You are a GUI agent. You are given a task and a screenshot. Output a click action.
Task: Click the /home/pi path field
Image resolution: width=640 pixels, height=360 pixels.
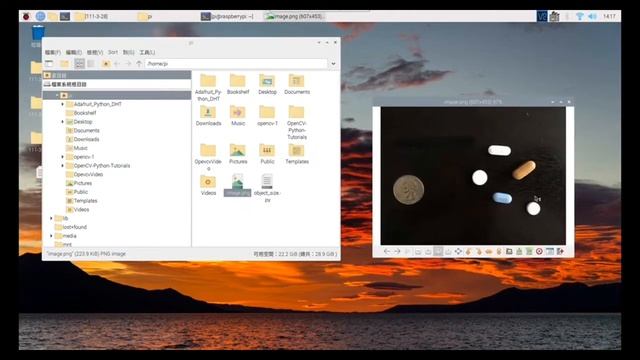click(x=236, y=64)
